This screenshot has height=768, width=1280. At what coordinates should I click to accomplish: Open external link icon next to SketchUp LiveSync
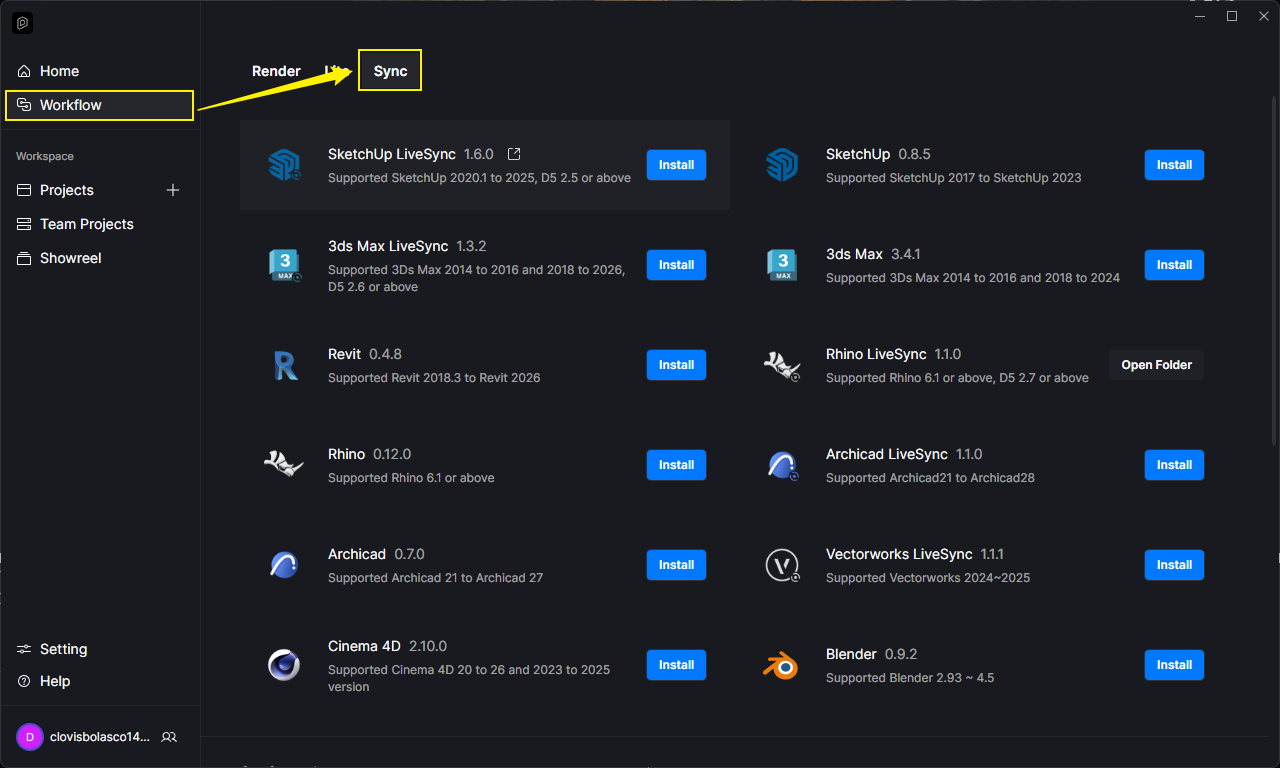coord(514,154)
